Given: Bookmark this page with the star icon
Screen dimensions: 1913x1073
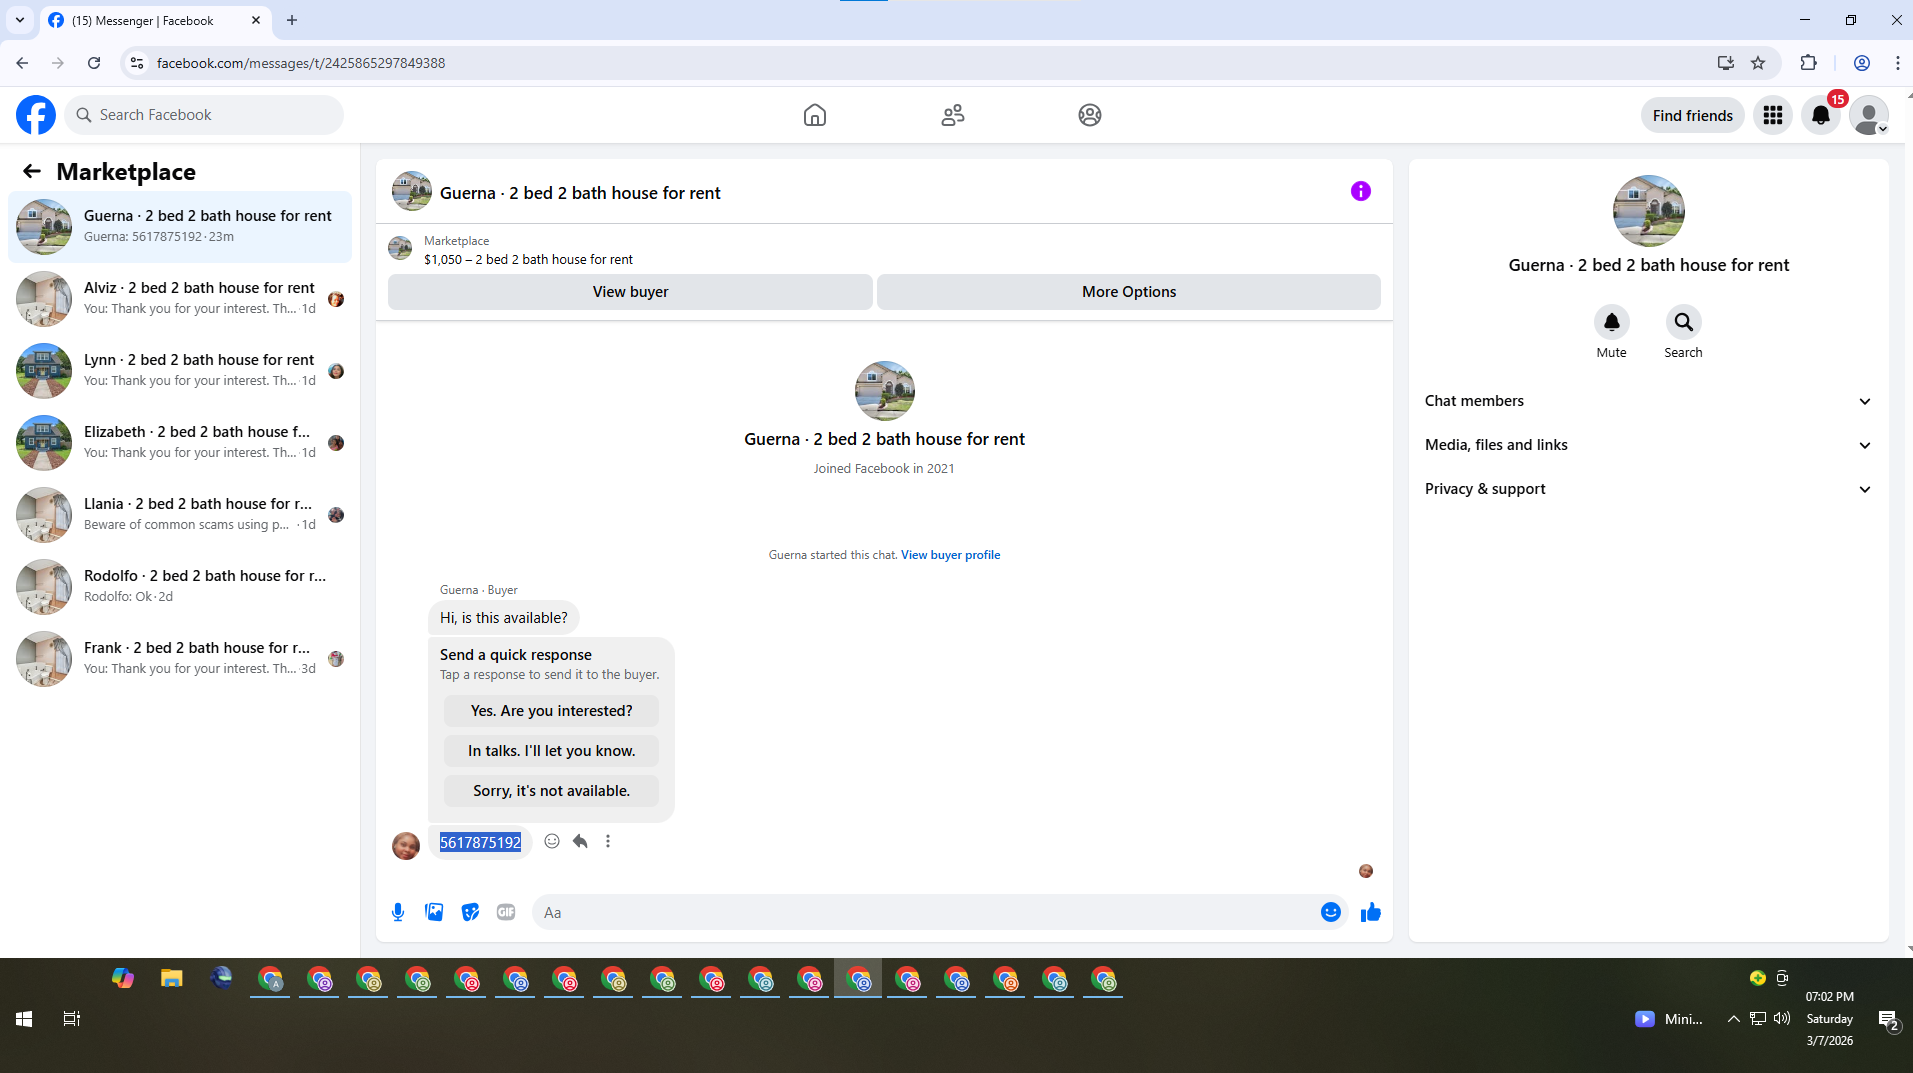Looking at the screenshot, I should tap(1758, 63).
